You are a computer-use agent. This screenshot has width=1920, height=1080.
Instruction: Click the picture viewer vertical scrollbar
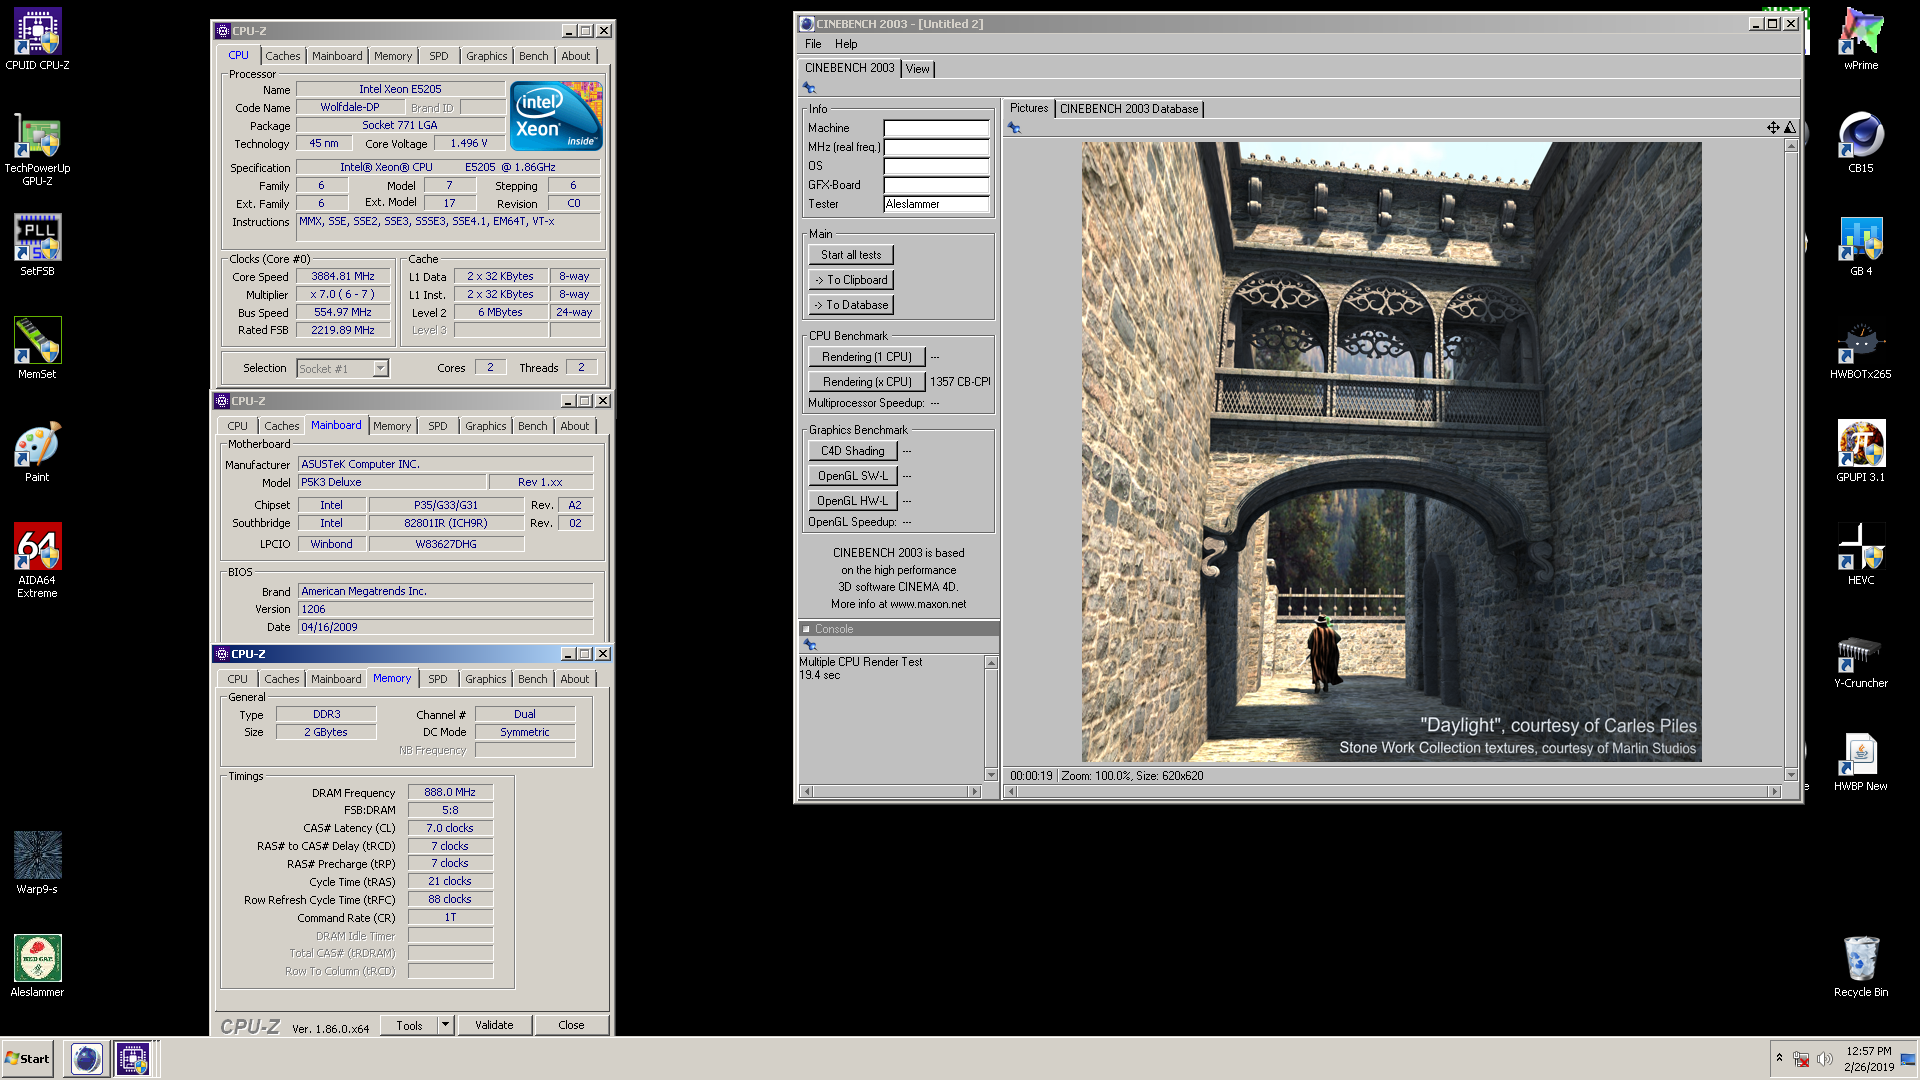(1791, 460)
